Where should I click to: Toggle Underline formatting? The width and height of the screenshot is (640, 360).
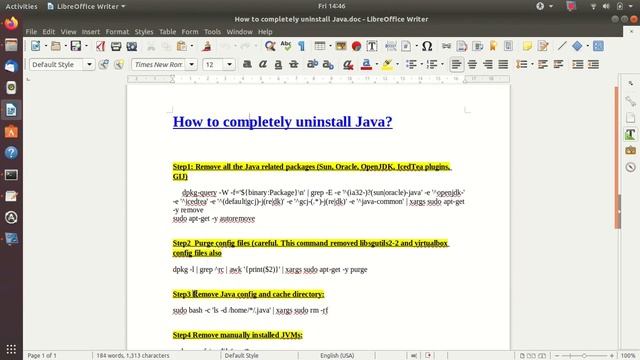click(x=278, y=64)
